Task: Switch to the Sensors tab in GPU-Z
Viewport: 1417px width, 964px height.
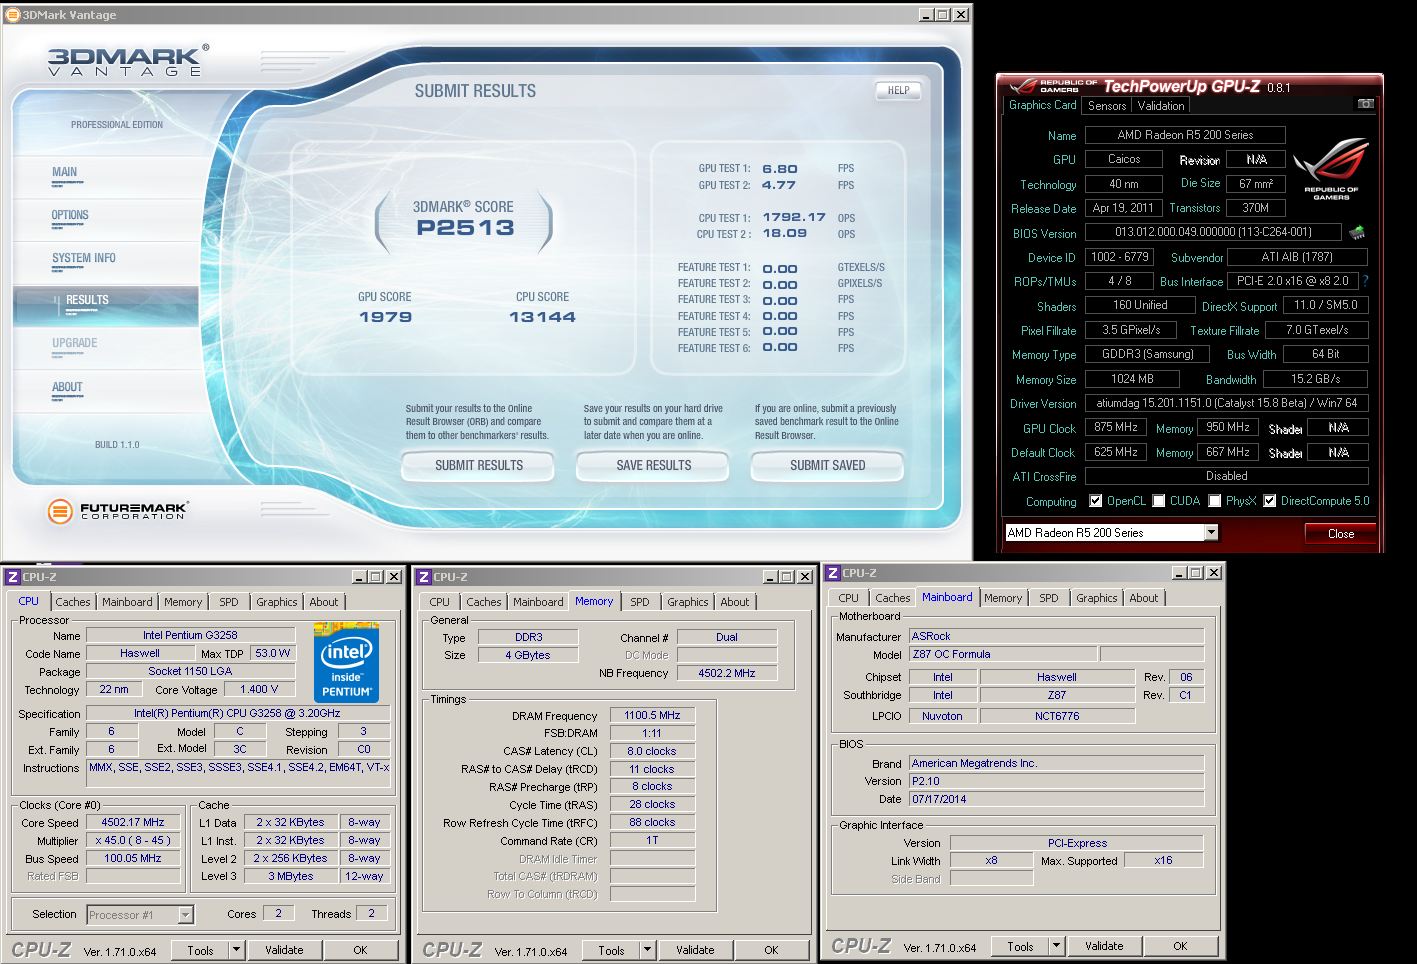Action: (x=1107, y=106)
